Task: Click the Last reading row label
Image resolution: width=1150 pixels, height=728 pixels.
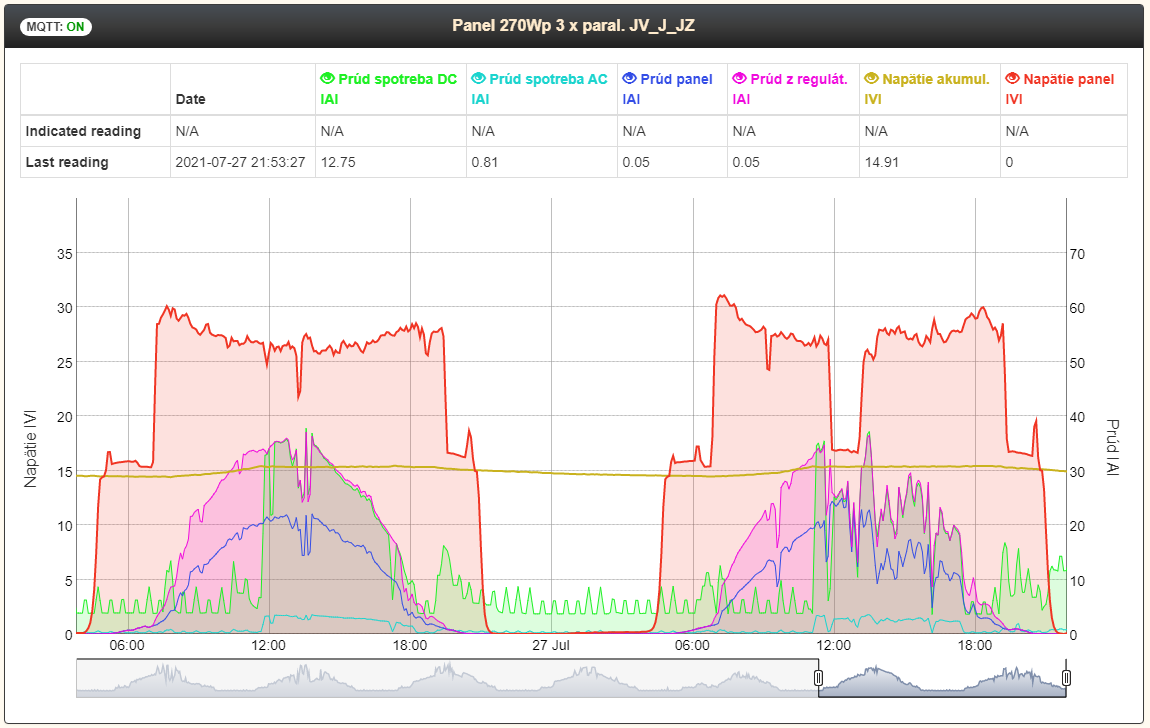Action: pos(67,162)
